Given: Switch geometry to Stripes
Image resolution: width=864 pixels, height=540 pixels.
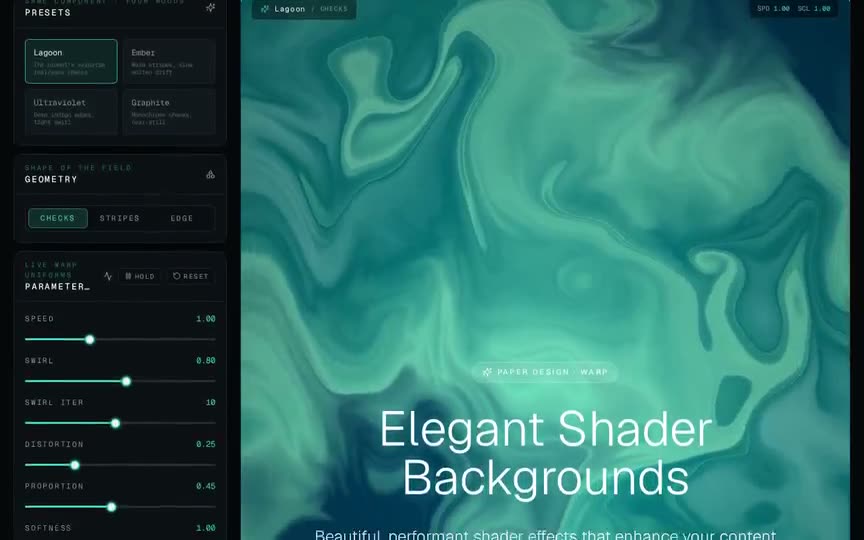Looking at the screenshot, I should pyautogui.click(x=120, y=218).
